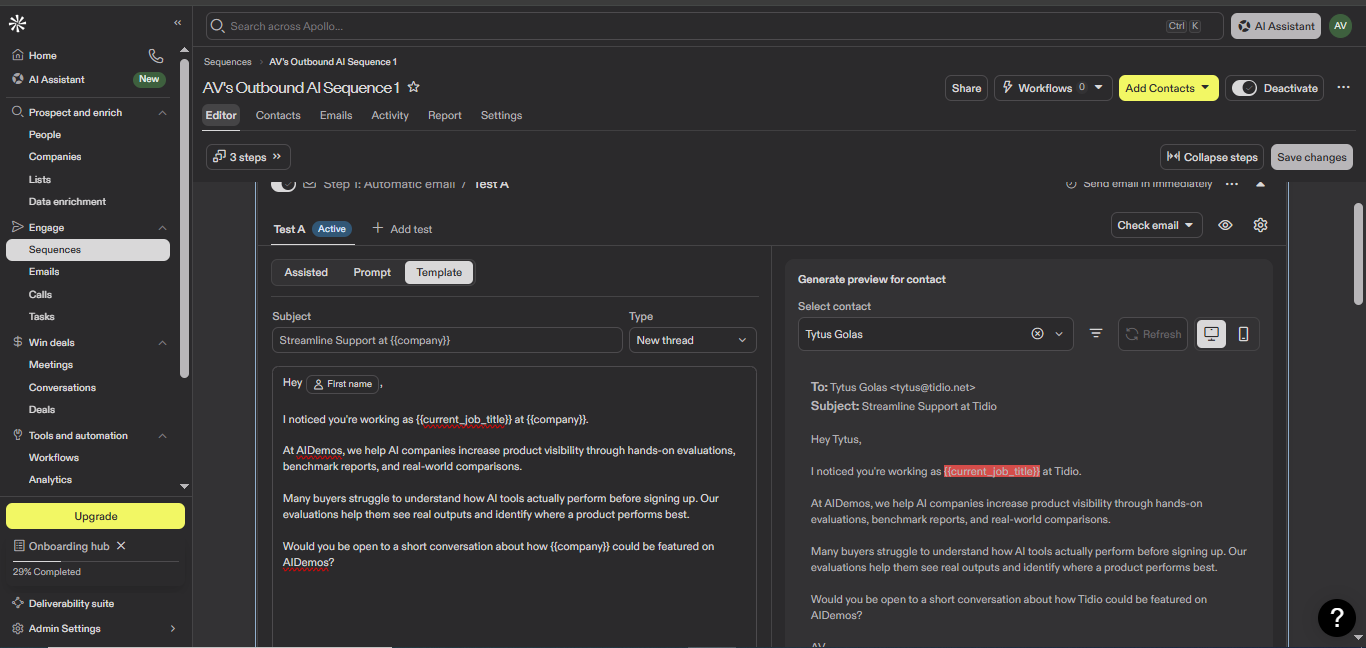Open Workflows in sidebar

tap(54, 458)
